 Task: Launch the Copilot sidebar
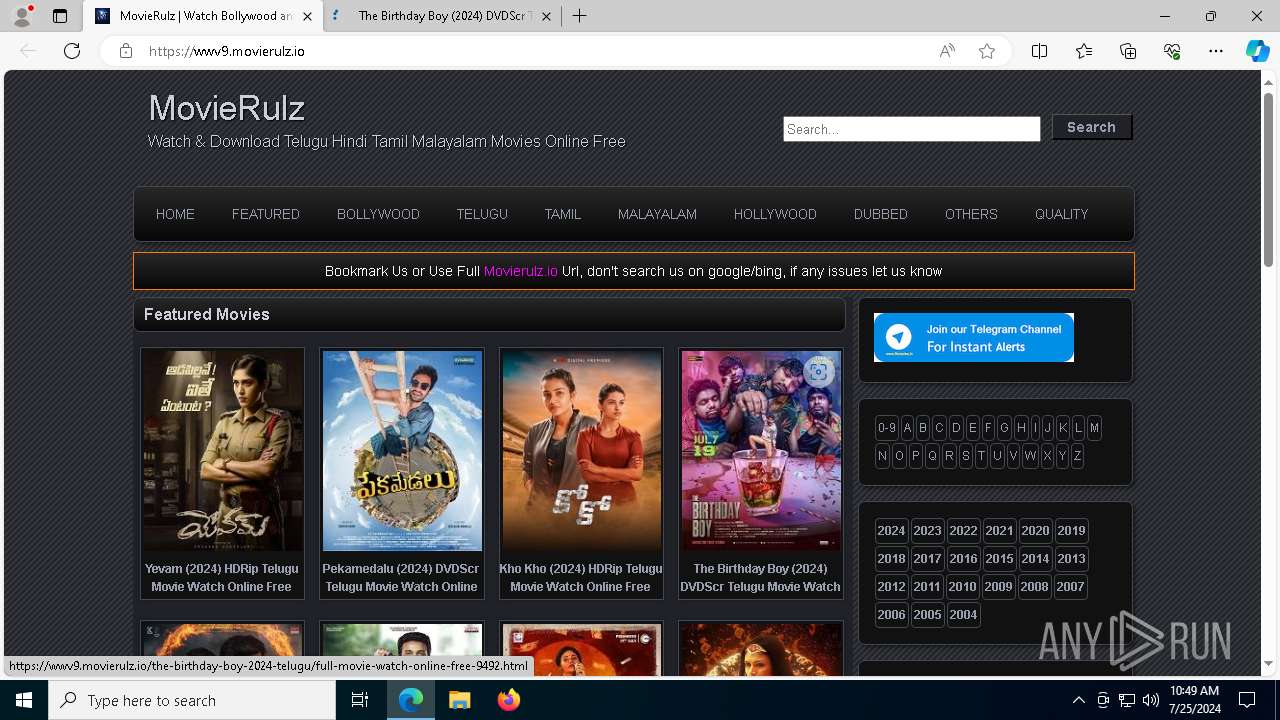1257,51
